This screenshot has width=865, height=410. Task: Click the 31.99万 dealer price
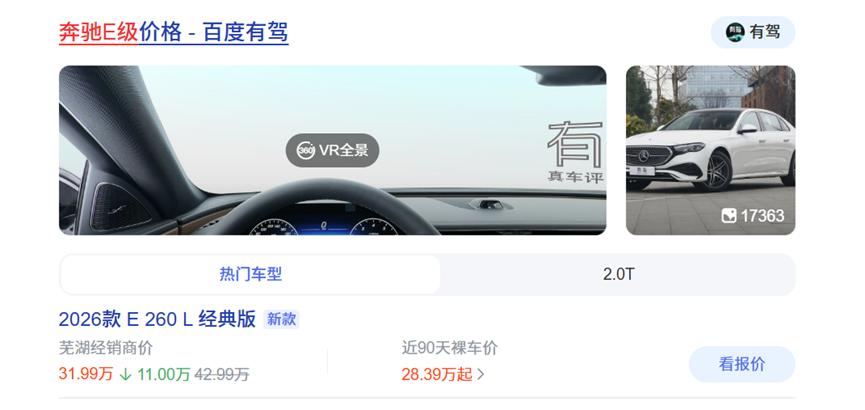(x=86, y=375)
